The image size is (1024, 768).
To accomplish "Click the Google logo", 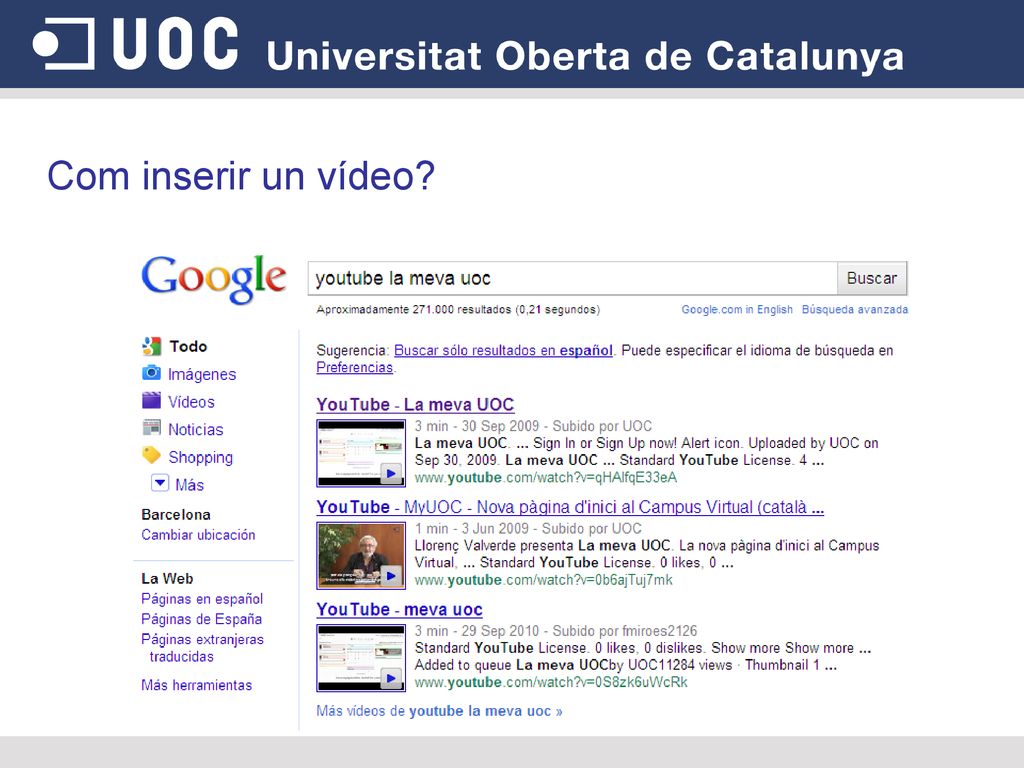I will (214, 279).
